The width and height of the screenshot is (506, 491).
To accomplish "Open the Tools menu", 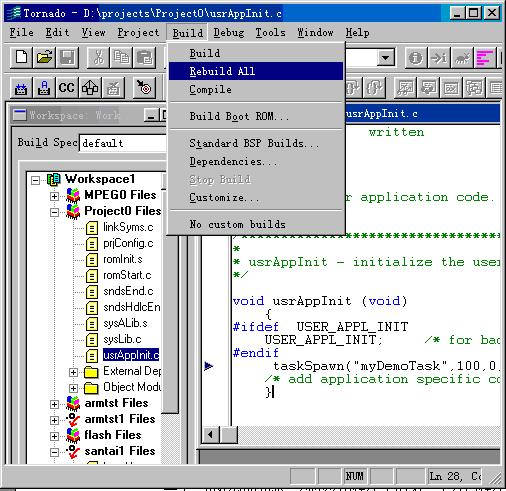I will click(x=270, y=32).
